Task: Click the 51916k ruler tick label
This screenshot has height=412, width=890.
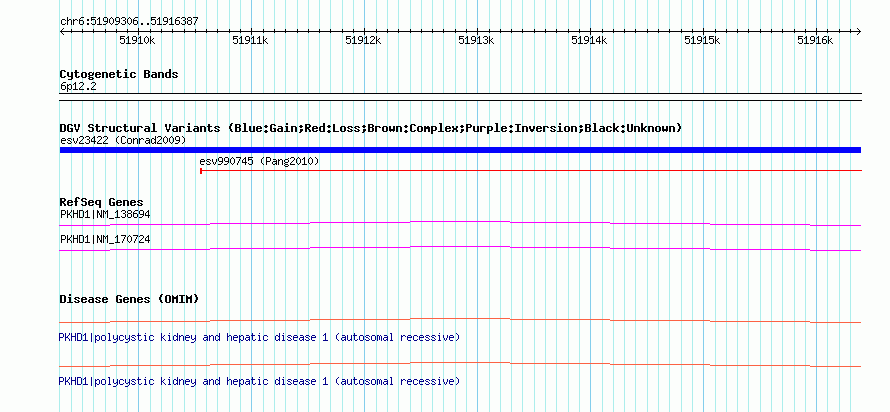Action: click(x=815, y=40)
